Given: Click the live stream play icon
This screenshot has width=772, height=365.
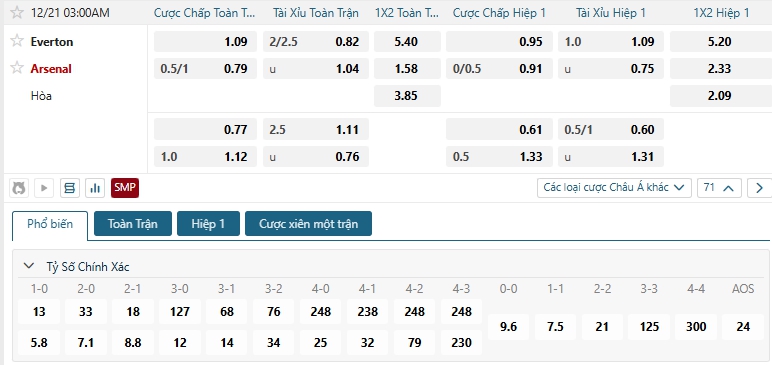Looking at the screenshot, I should pyautogui.click(x=44, y=188).
